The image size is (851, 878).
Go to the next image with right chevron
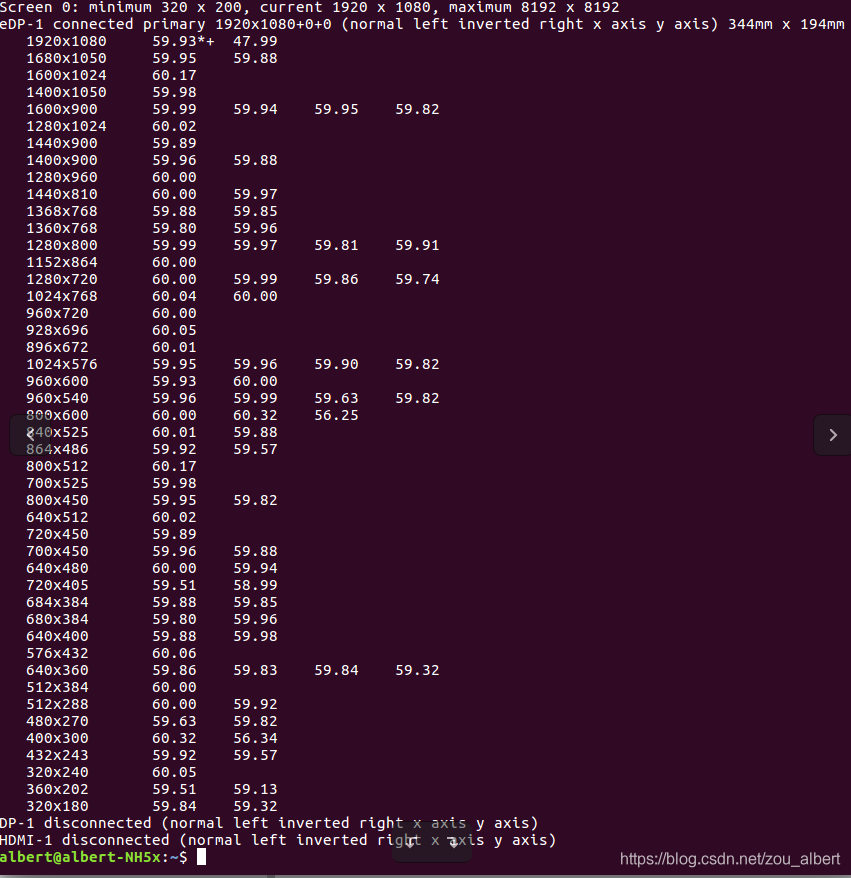click(833, 435)
